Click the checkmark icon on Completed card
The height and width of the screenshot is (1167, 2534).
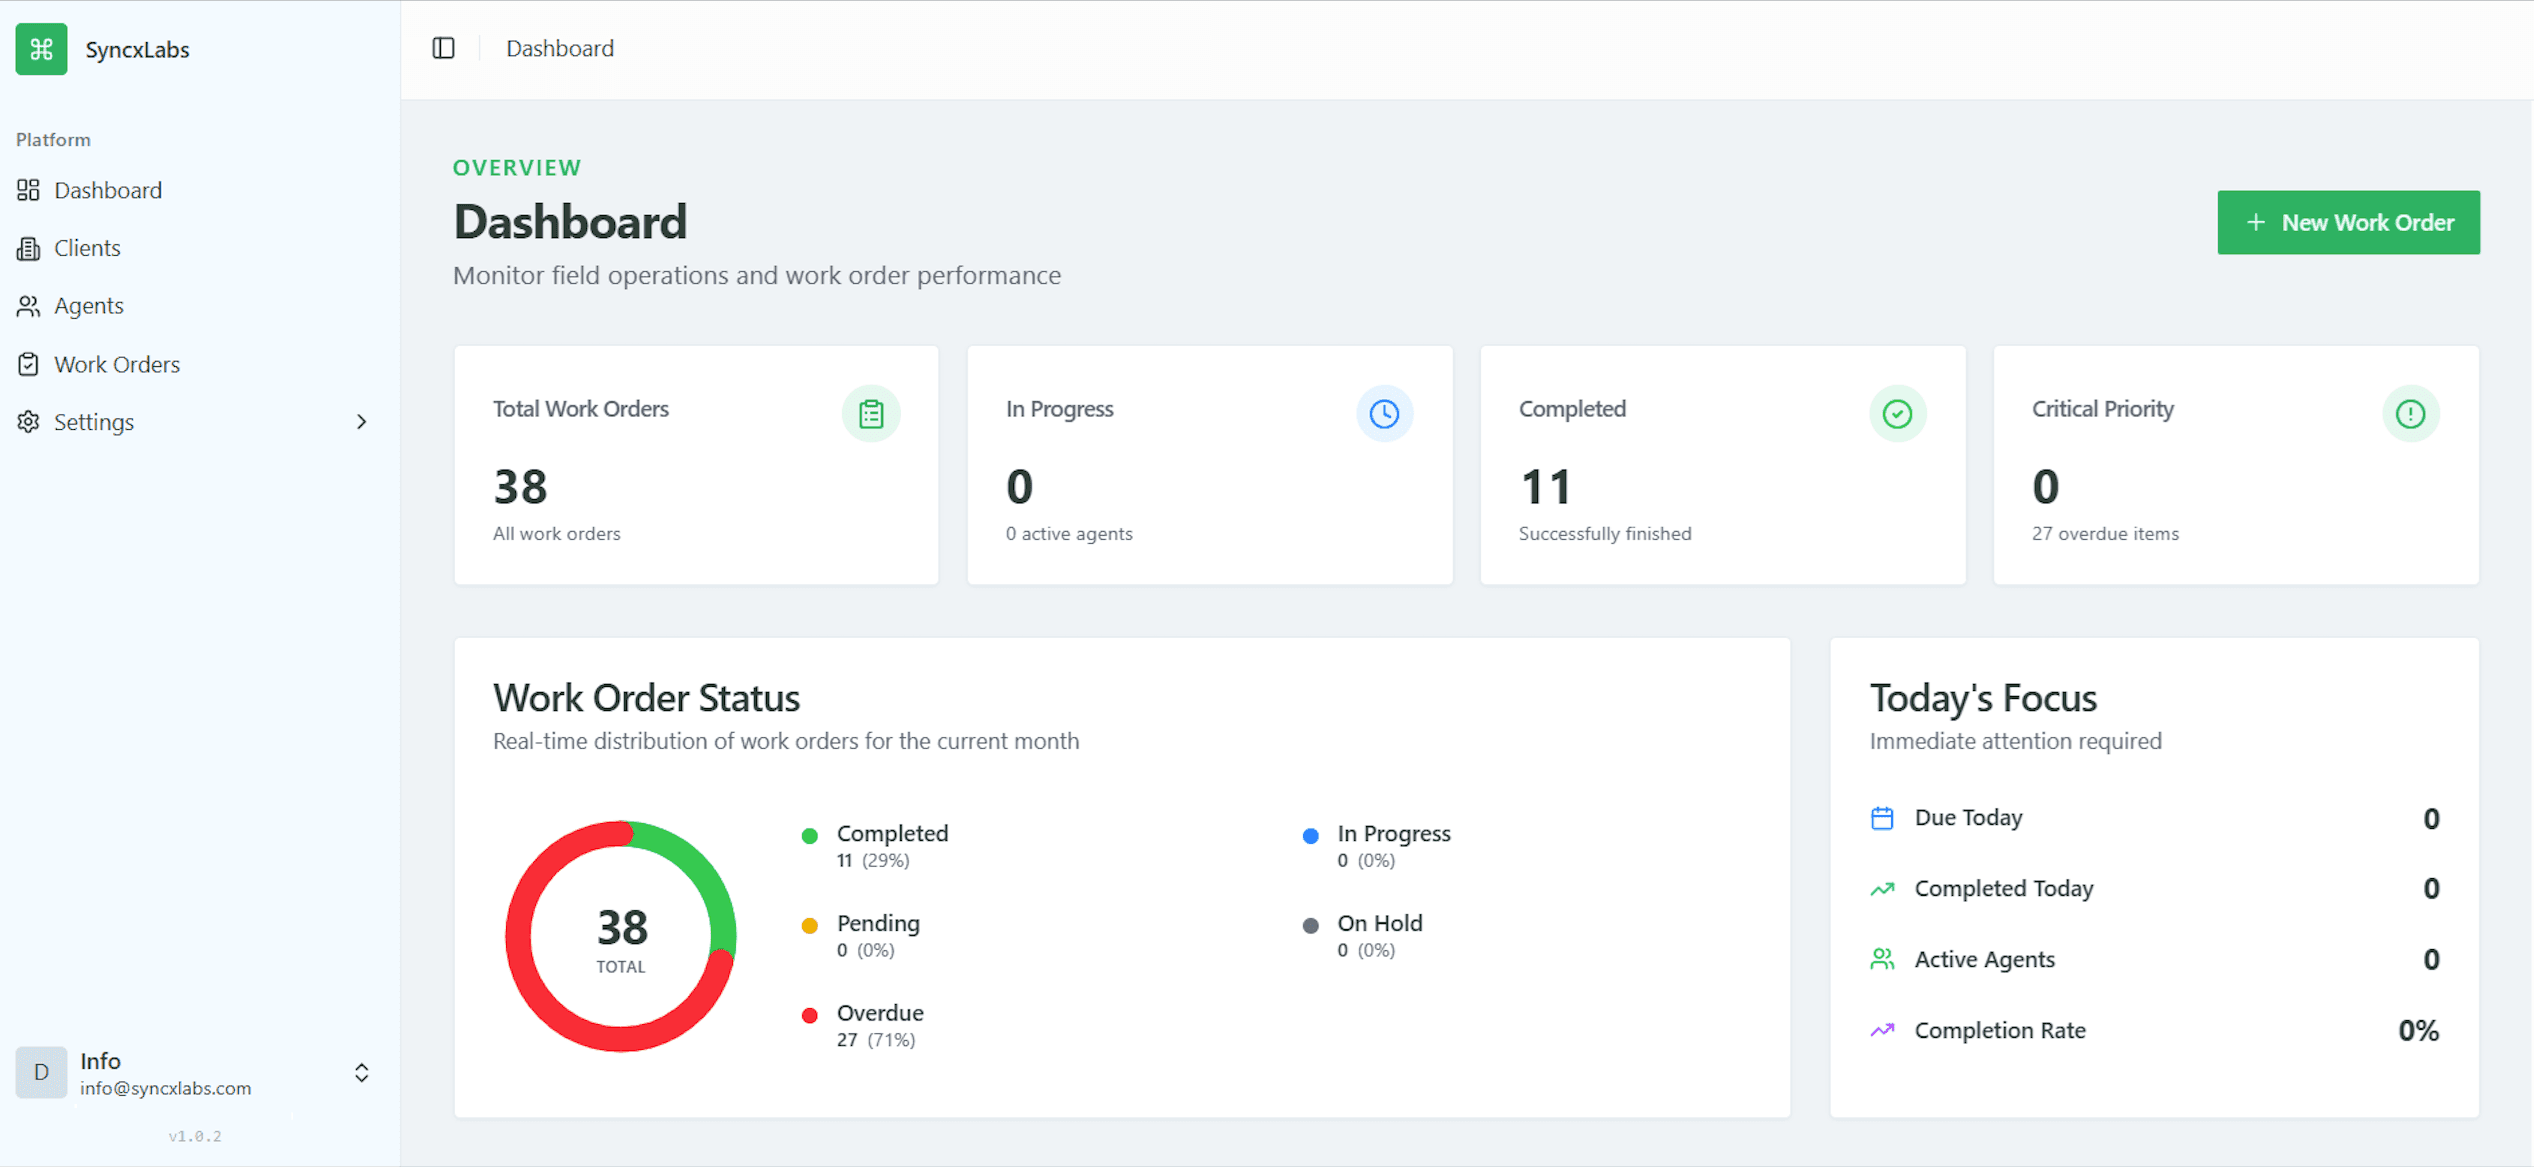1897,413
